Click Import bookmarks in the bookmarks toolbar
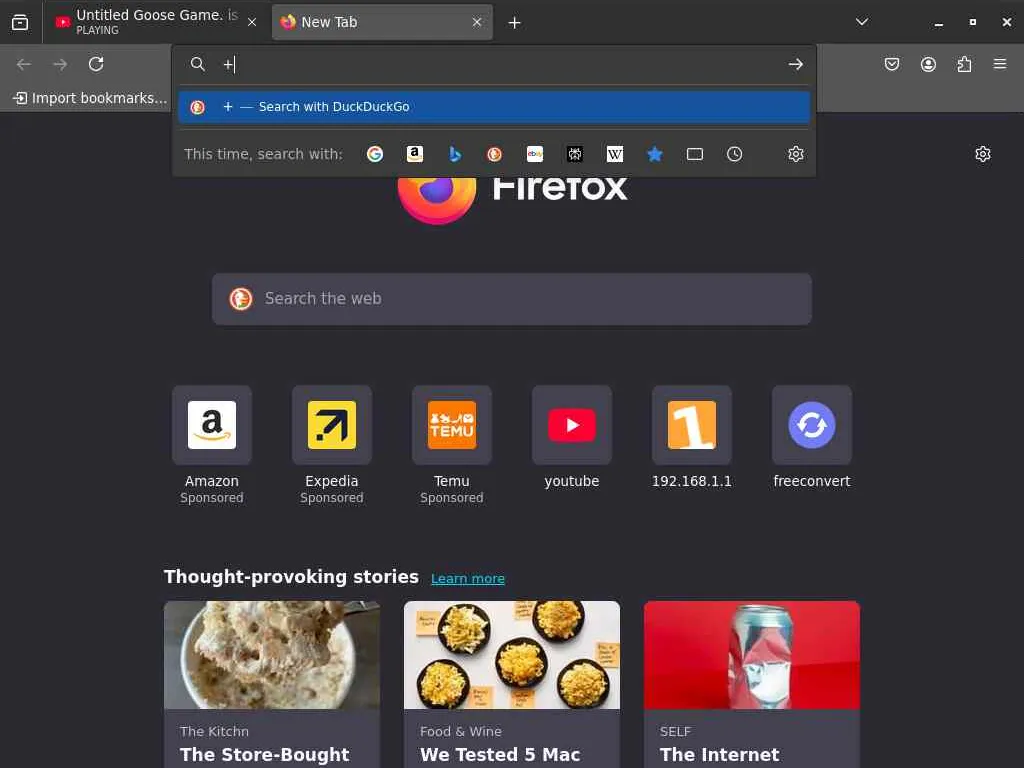The width and height of the screenshot is (1024, 768). coord(90,98)
